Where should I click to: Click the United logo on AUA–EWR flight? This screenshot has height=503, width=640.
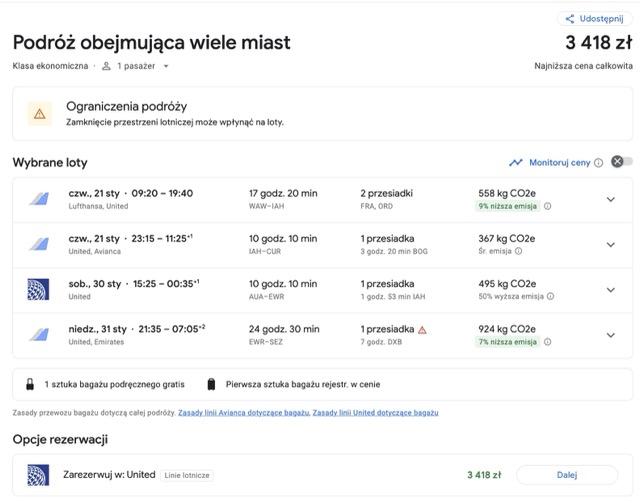click(x=38, y=289)
